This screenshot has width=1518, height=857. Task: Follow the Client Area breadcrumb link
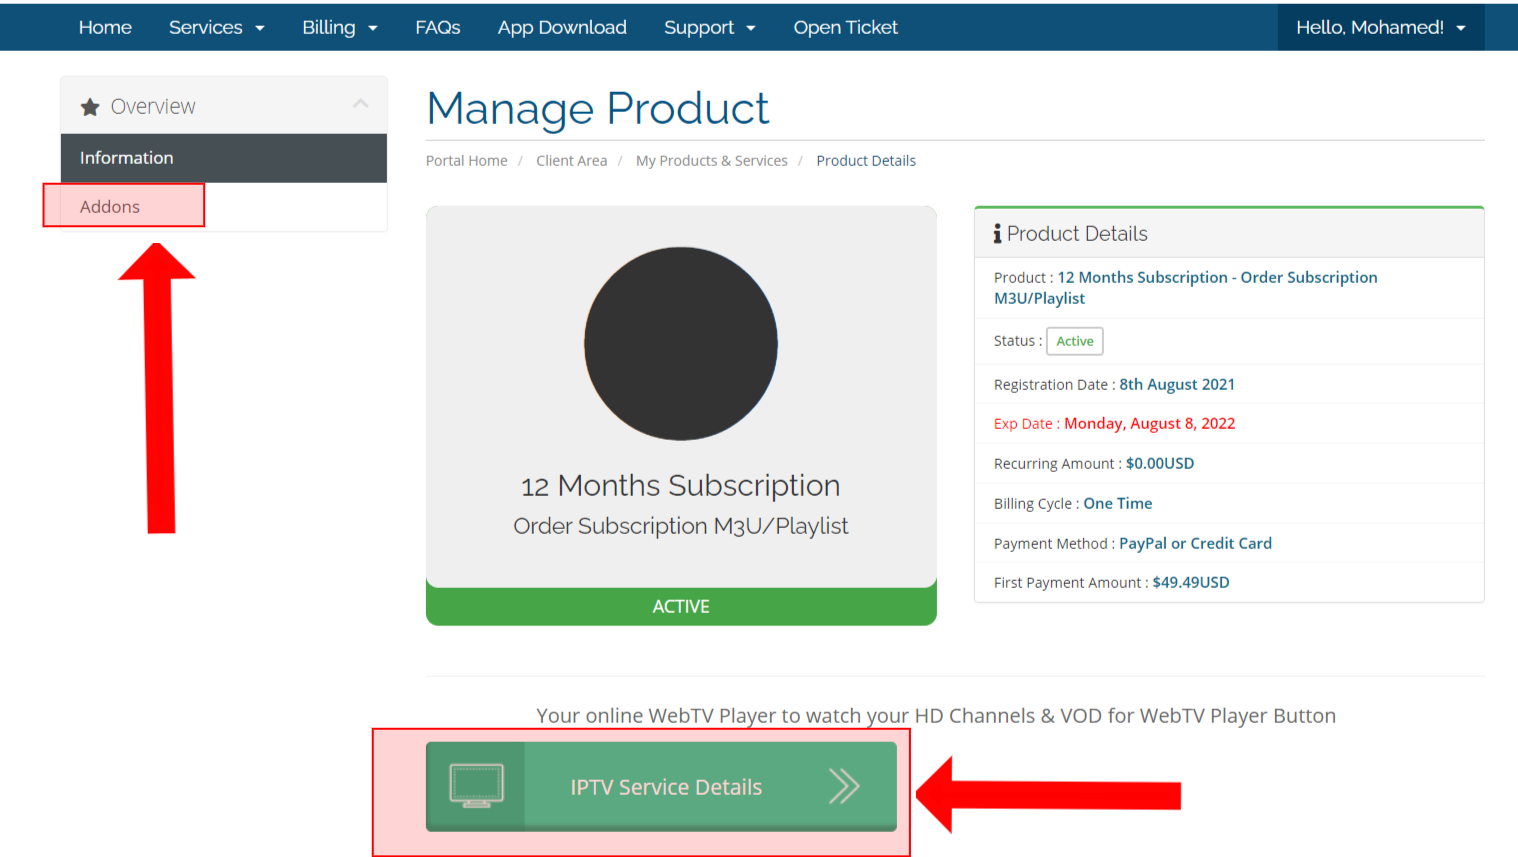pyautogui.click(x=571, y=161)
